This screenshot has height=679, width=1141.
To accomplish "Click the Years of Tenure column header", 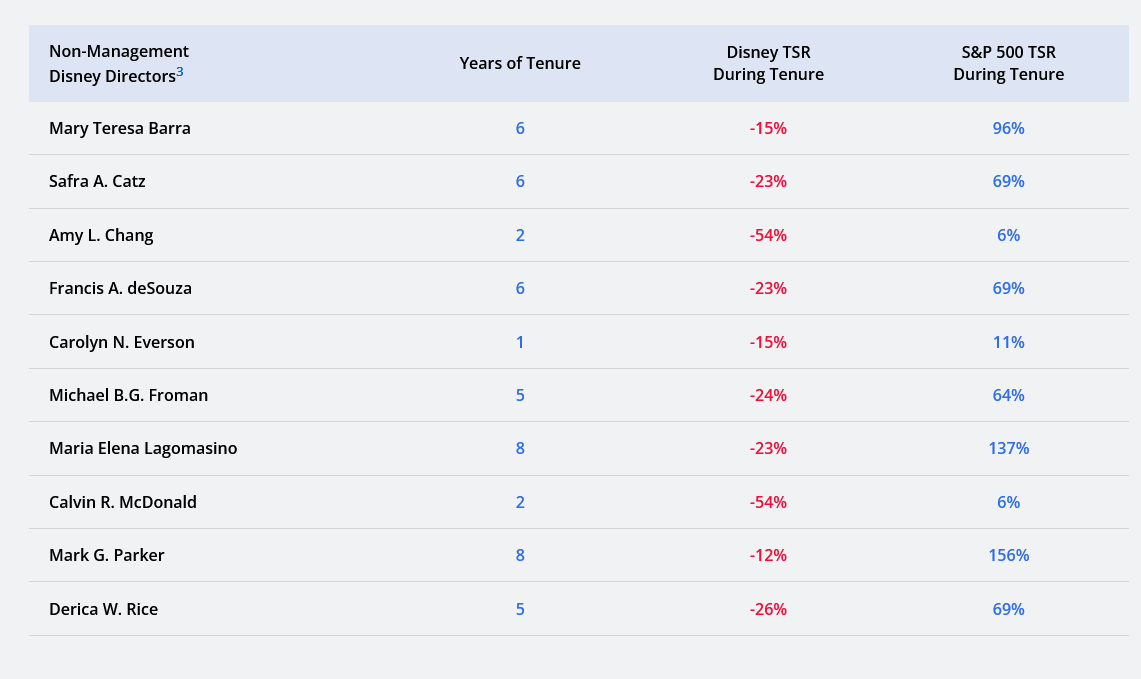I will coord(520,63).
